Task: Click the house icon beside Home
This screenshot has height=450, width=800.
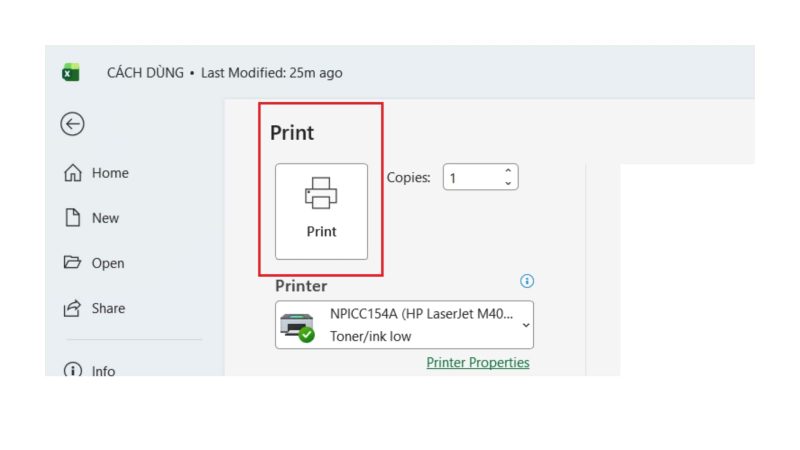Action: point(72,172)
